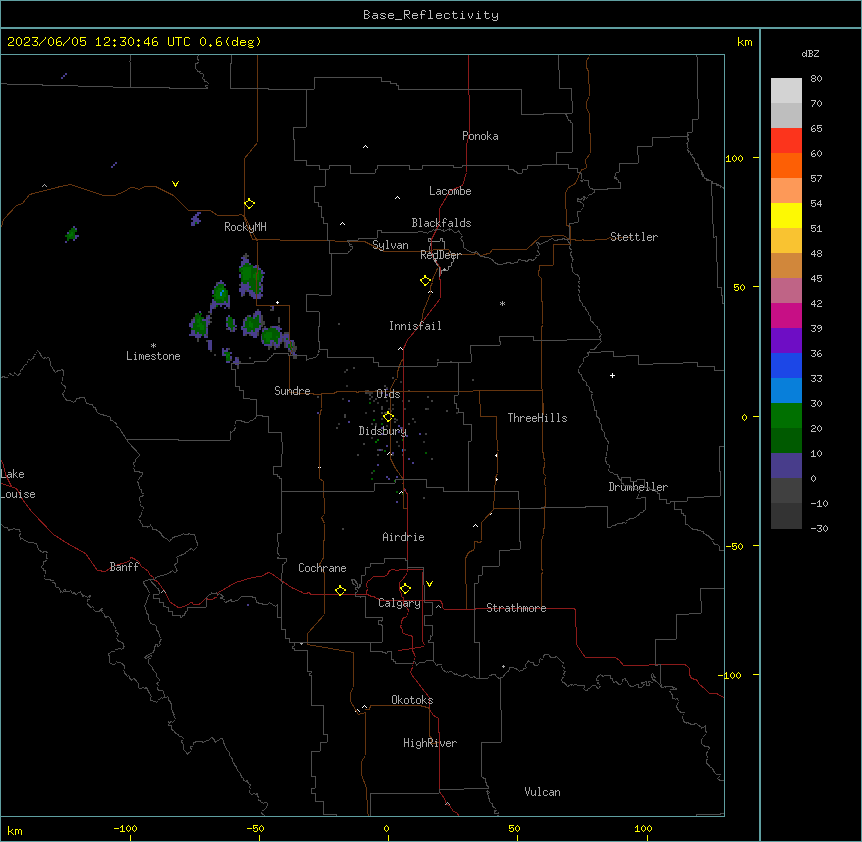This screenshot has height=842, width=862.
Task: Click the Ponoka city label
Action: tap(480, 136)
